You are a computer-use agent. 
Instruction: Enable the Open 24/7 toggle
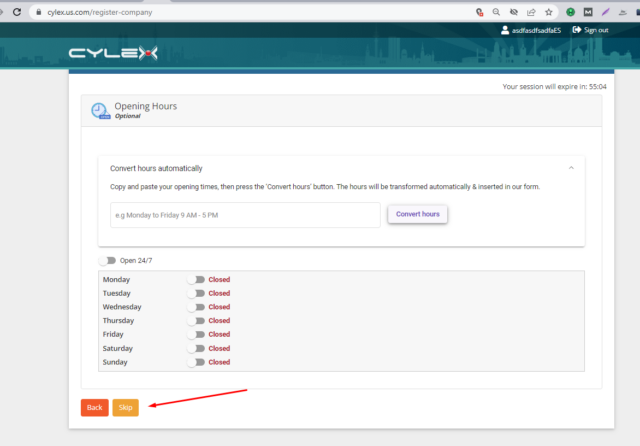pos(107,261)
